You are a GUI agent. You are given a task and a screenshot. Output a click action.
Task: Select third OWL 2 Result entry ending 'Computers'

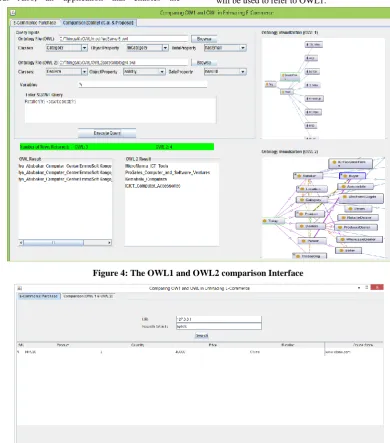(146, 179)
